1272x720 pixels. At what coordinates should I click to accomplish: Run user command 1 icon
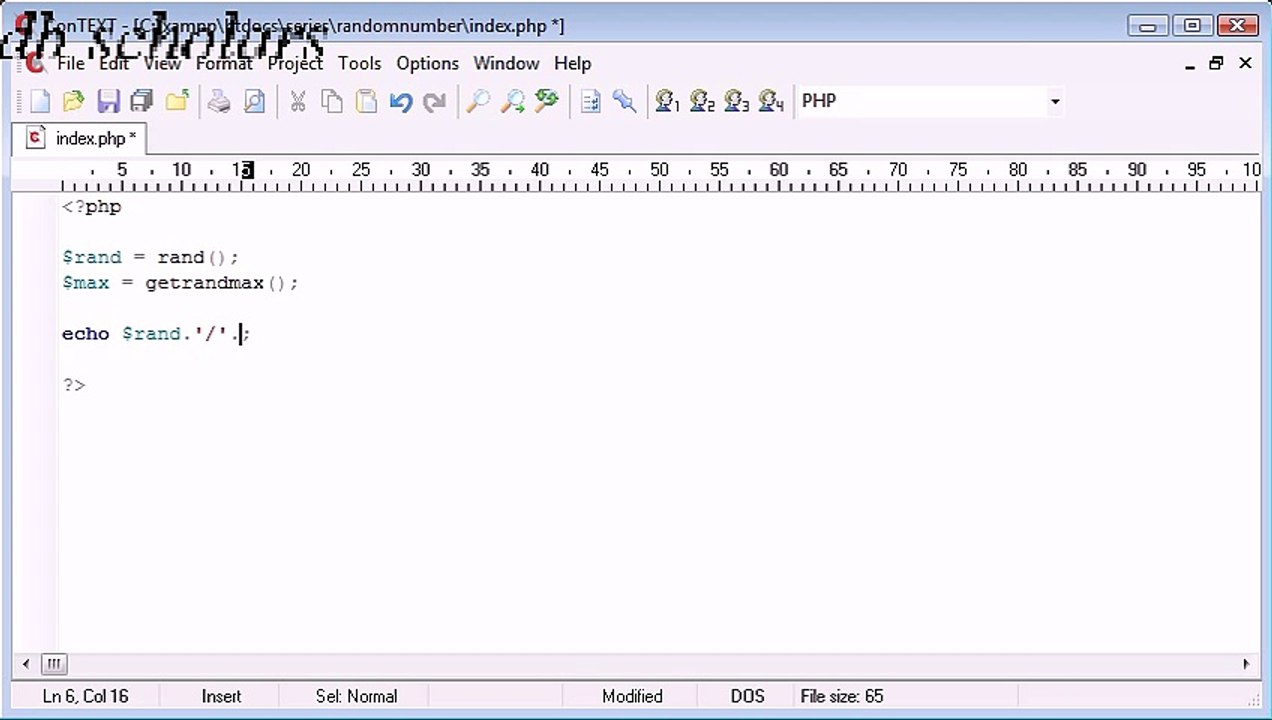tap(667, 101)
